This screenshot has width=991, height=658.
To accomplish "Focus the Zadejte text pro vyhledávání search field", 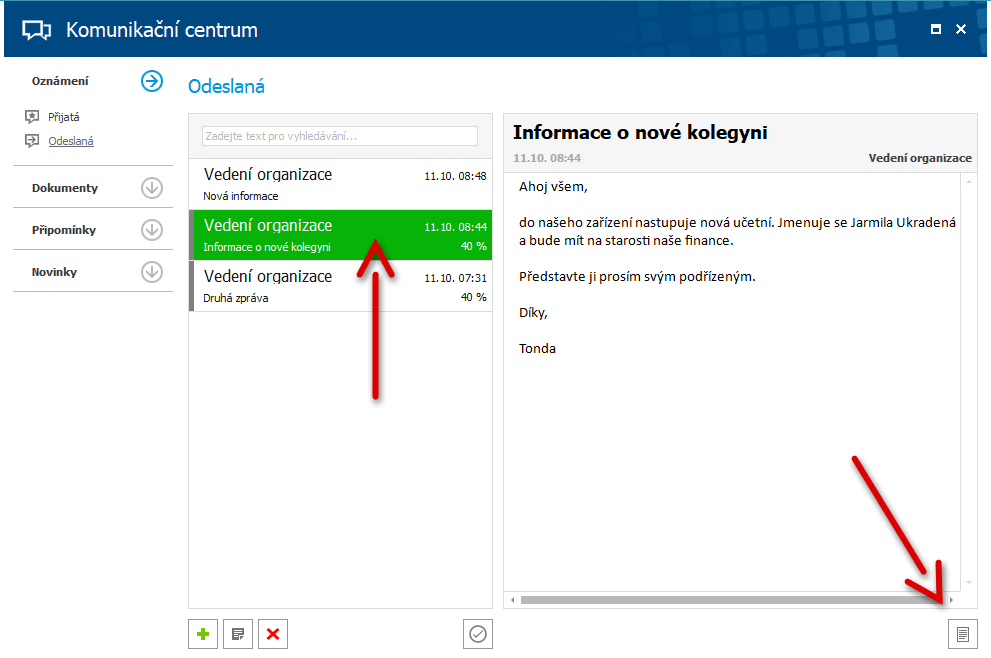I will (x=340, y=136).
